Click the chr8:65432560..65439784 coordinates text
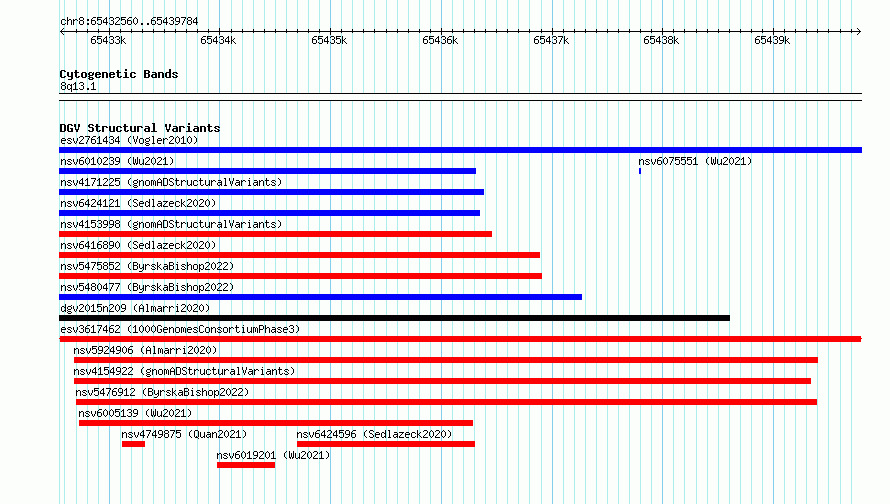The image size is (890, 504). tap(129, 22)
